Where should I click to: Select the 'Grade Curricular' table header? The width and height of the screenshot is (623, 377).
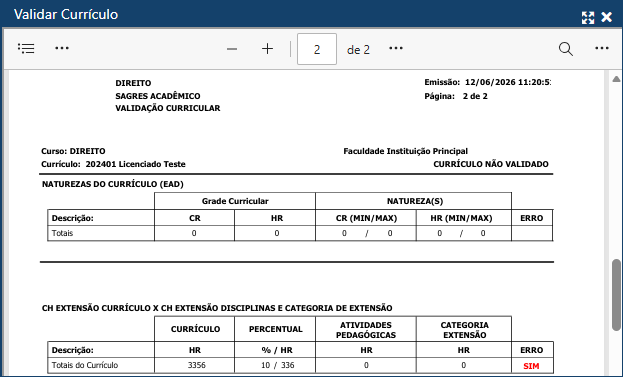pos(235,201)
